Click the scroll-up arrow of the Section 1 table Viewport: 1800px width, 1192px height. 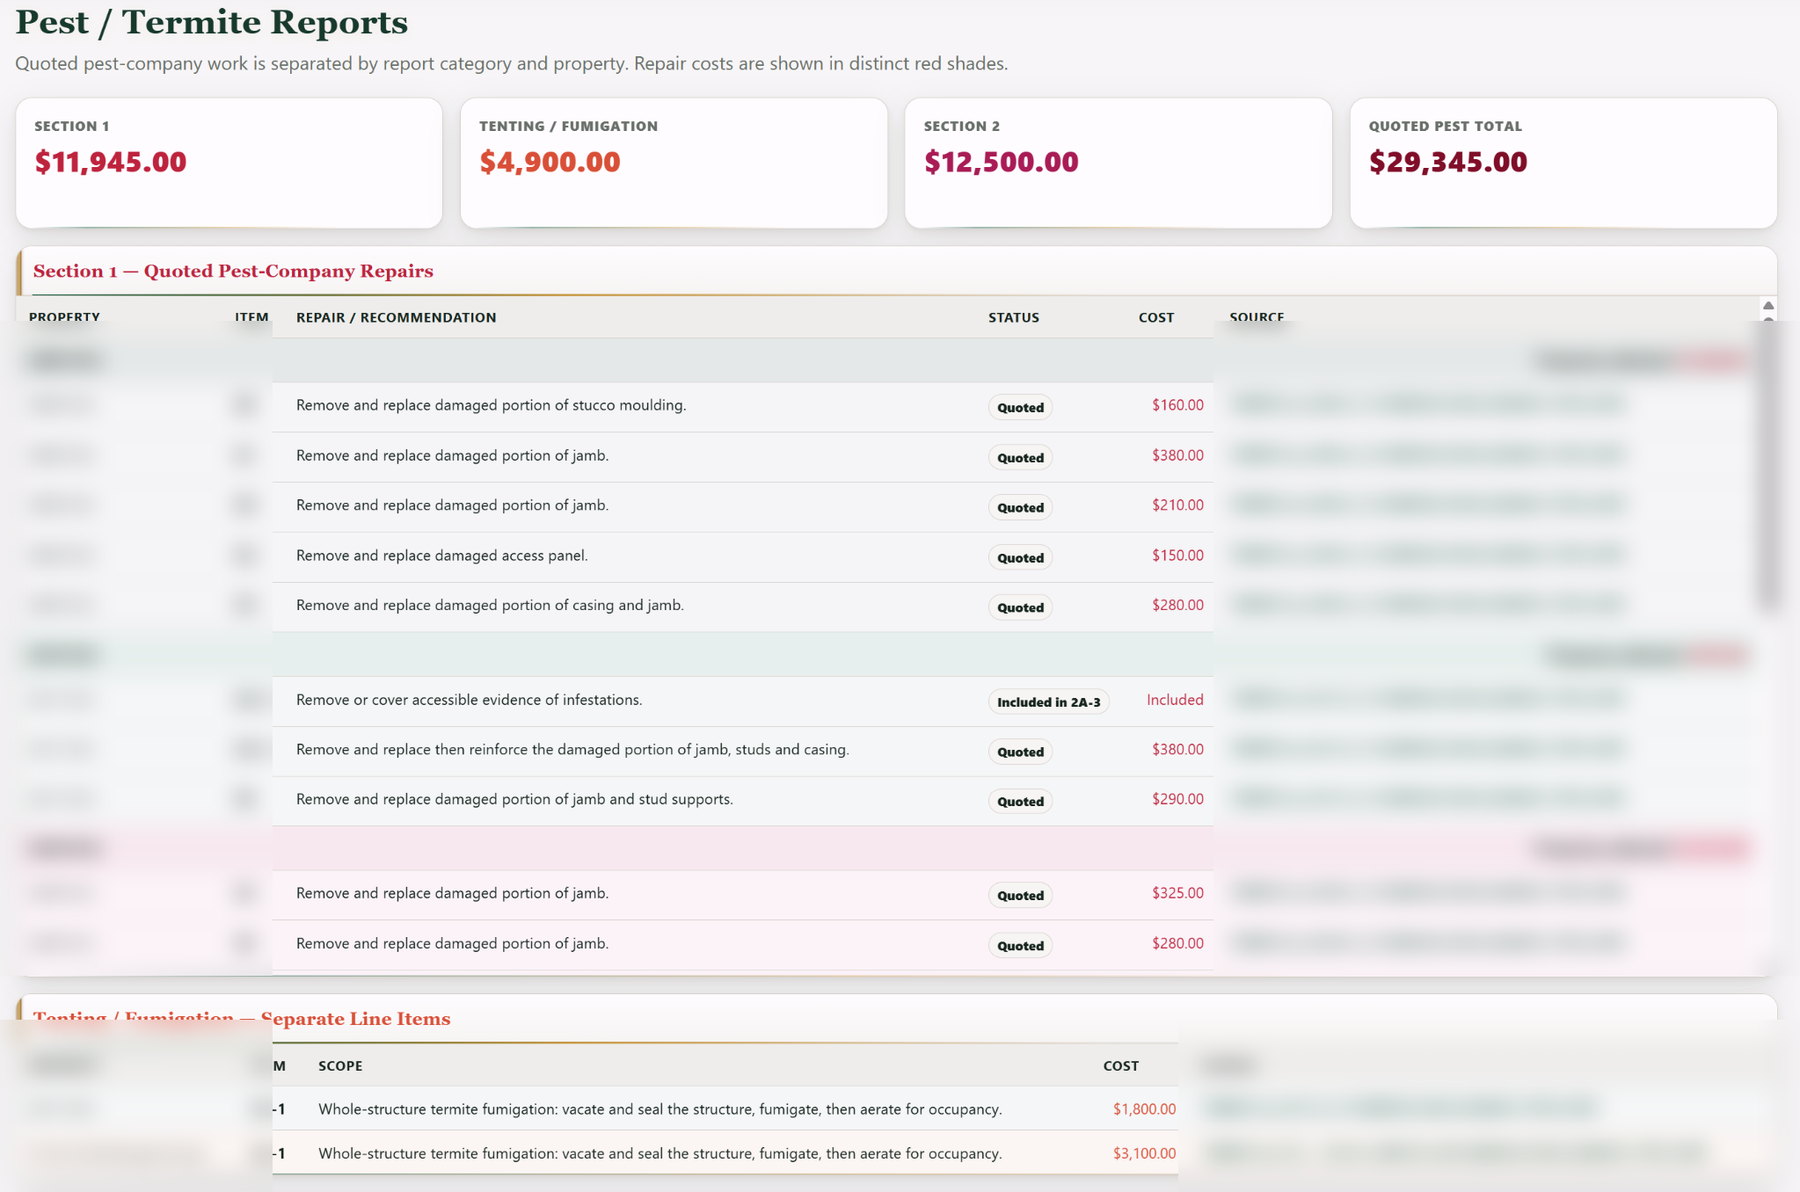click(x=1768, y=306)
